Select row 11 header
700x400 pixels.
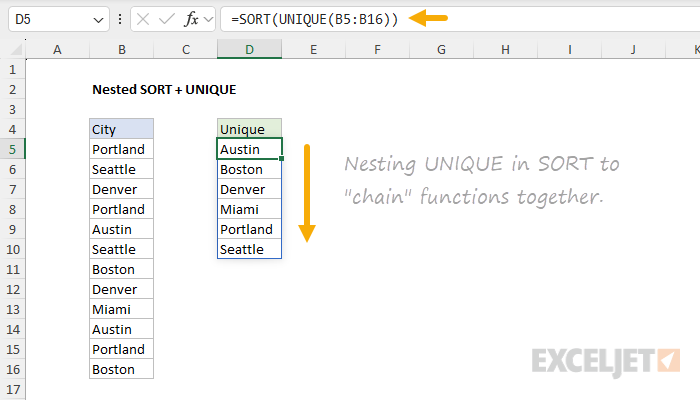(12, 270)
